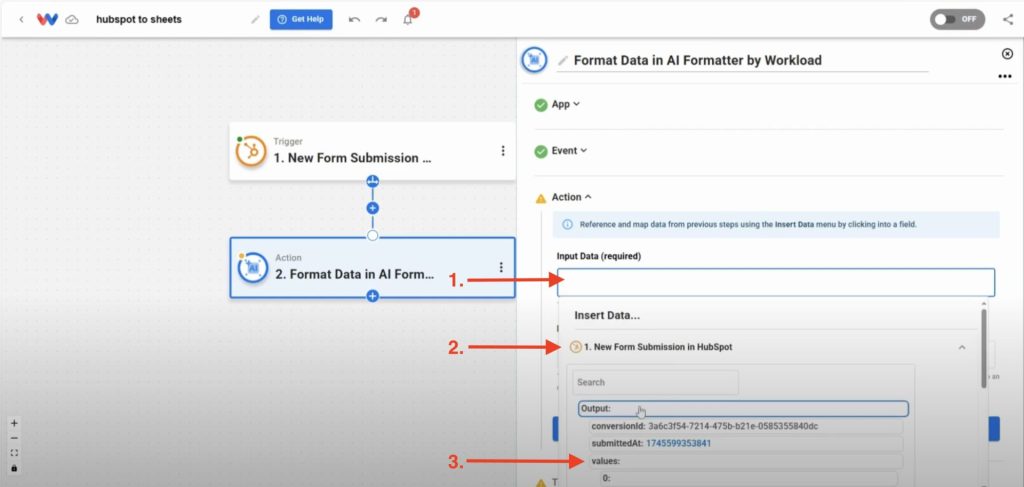The width and height of the screenshot is (1024, 487).
Task: Zoom in on the canvas
Action: [x=14, y=423]
